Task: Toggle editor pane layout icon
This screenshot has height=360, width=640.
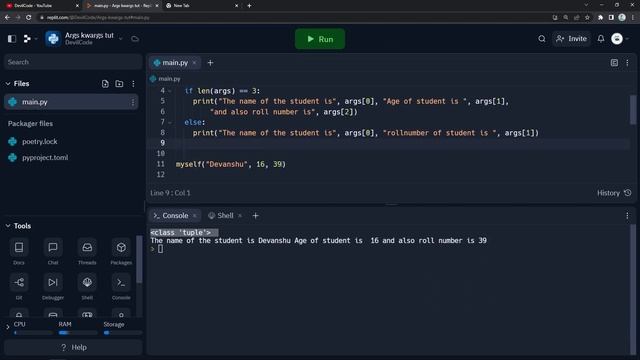Action: point(614,63)
